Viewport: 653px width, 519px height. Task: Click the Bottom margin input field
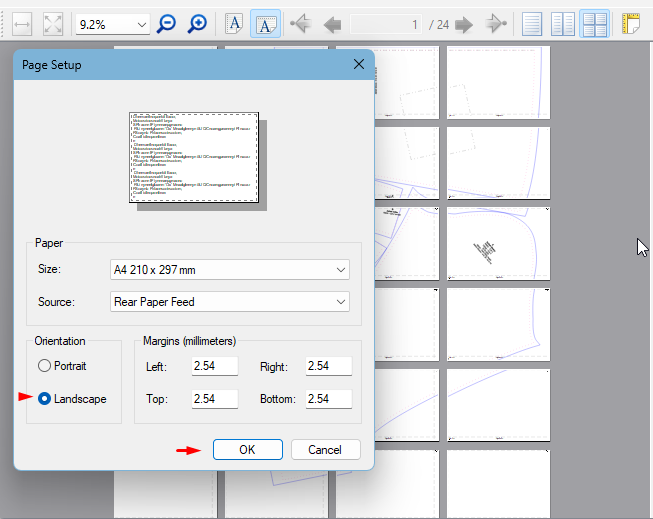(329, 400)
